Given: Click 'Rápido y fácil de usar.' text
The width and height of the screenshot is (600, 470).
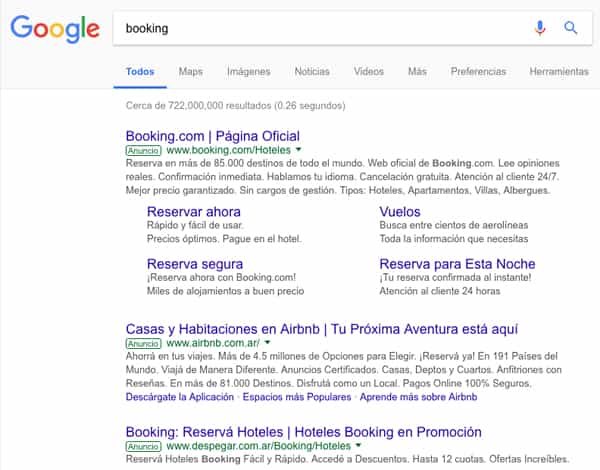Looking at the screenshot, I should [195, 225].
